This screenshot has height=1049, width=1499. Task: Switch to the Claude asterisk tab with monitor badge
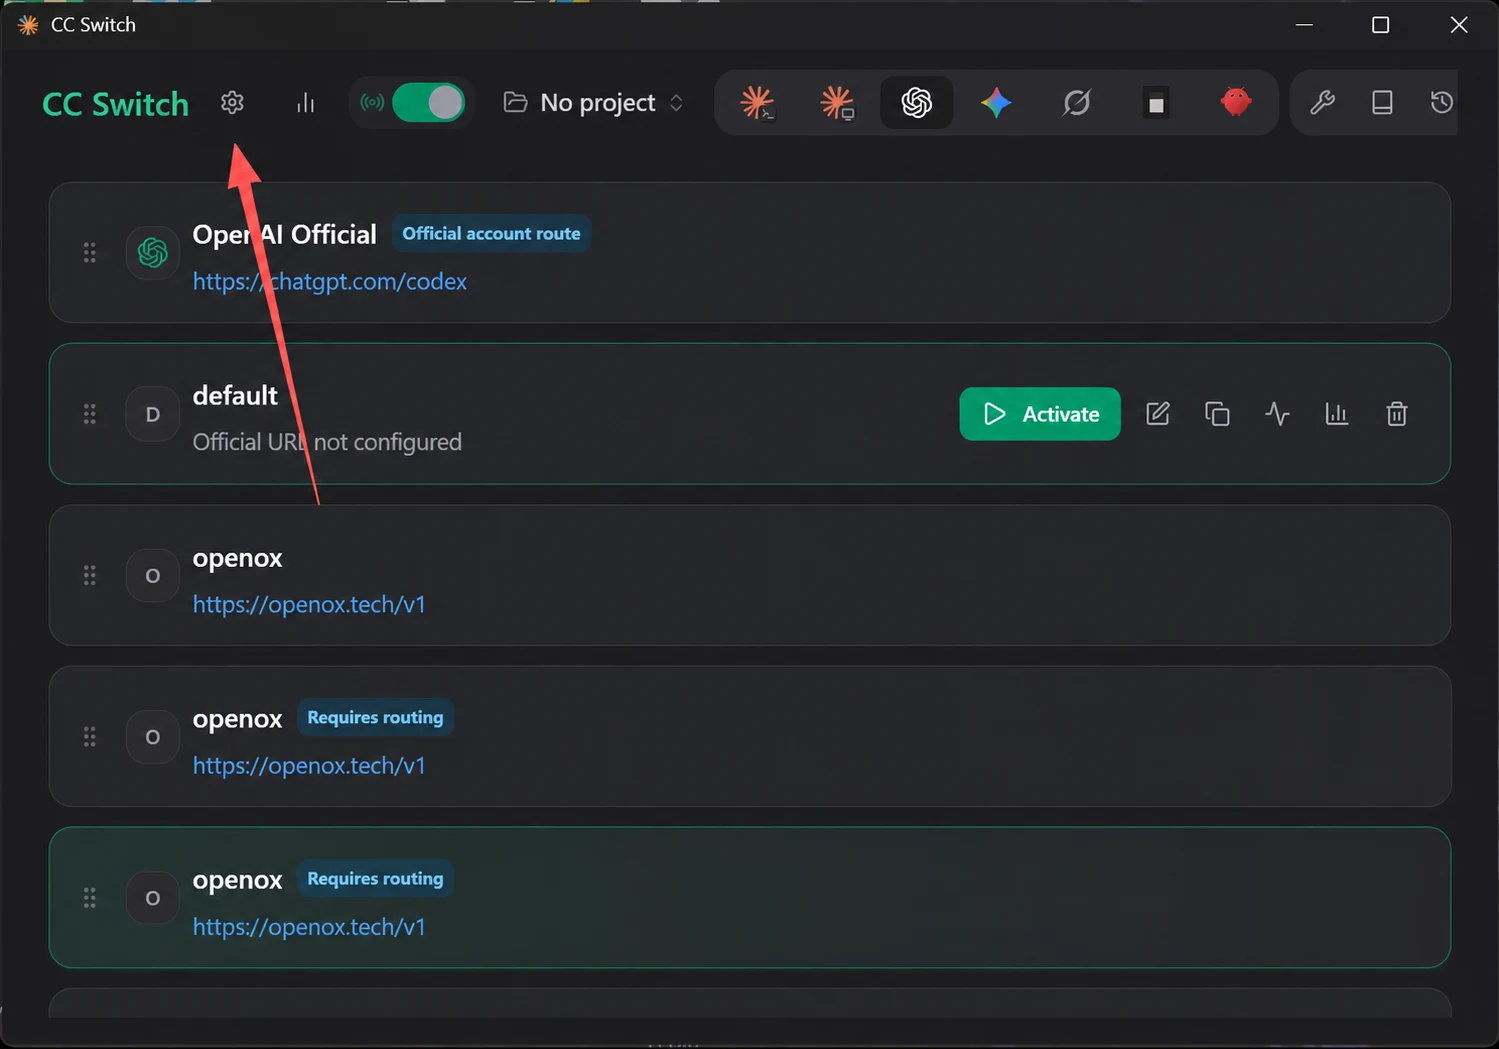point(837,102)
